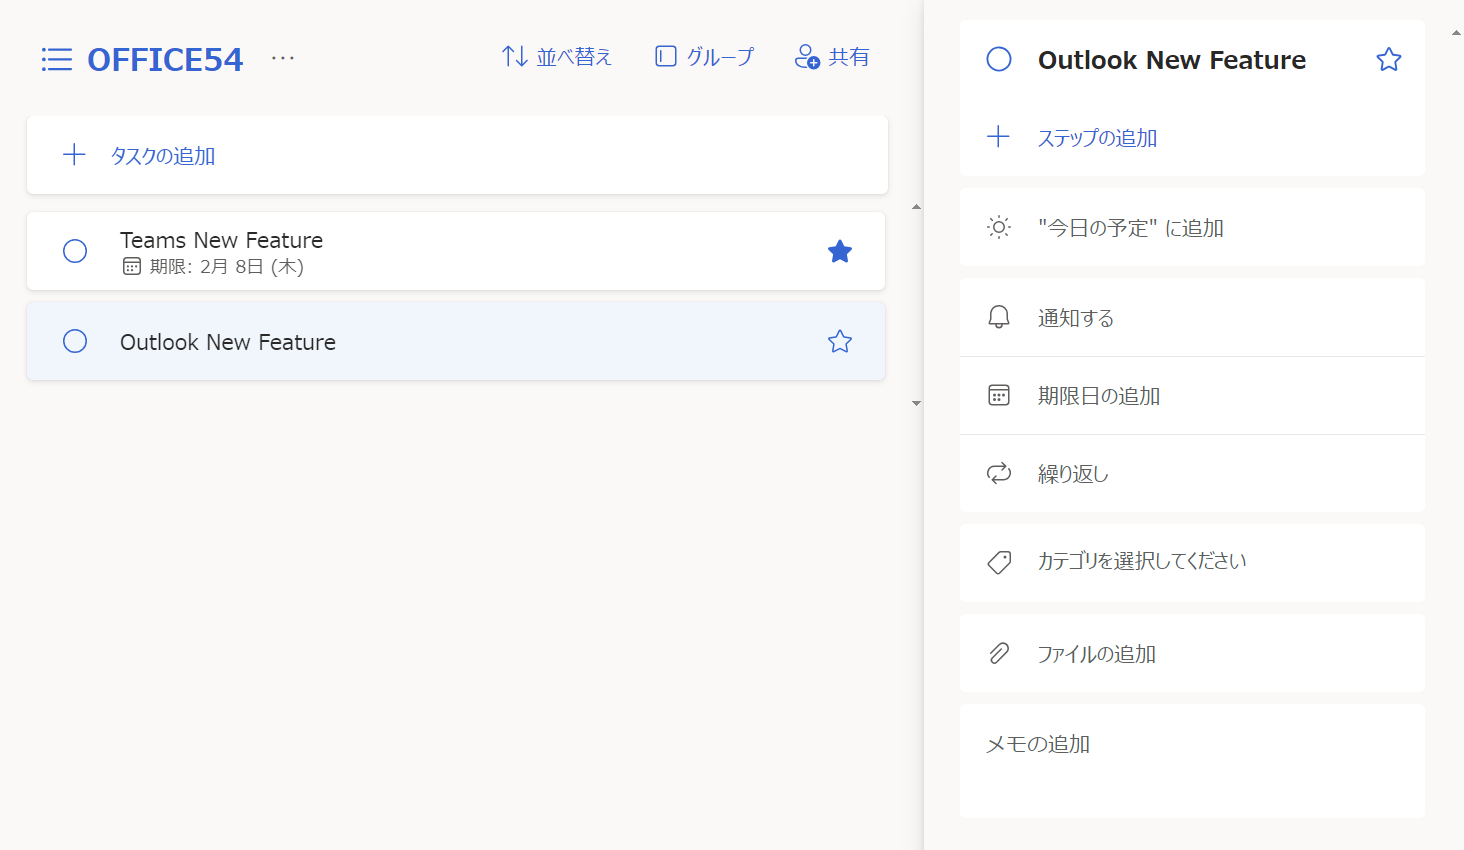The height and width of the screenshot is (850, 1464).
Task: Click the plus icon for ステップの追加
Action: click(x=998, y=137)
